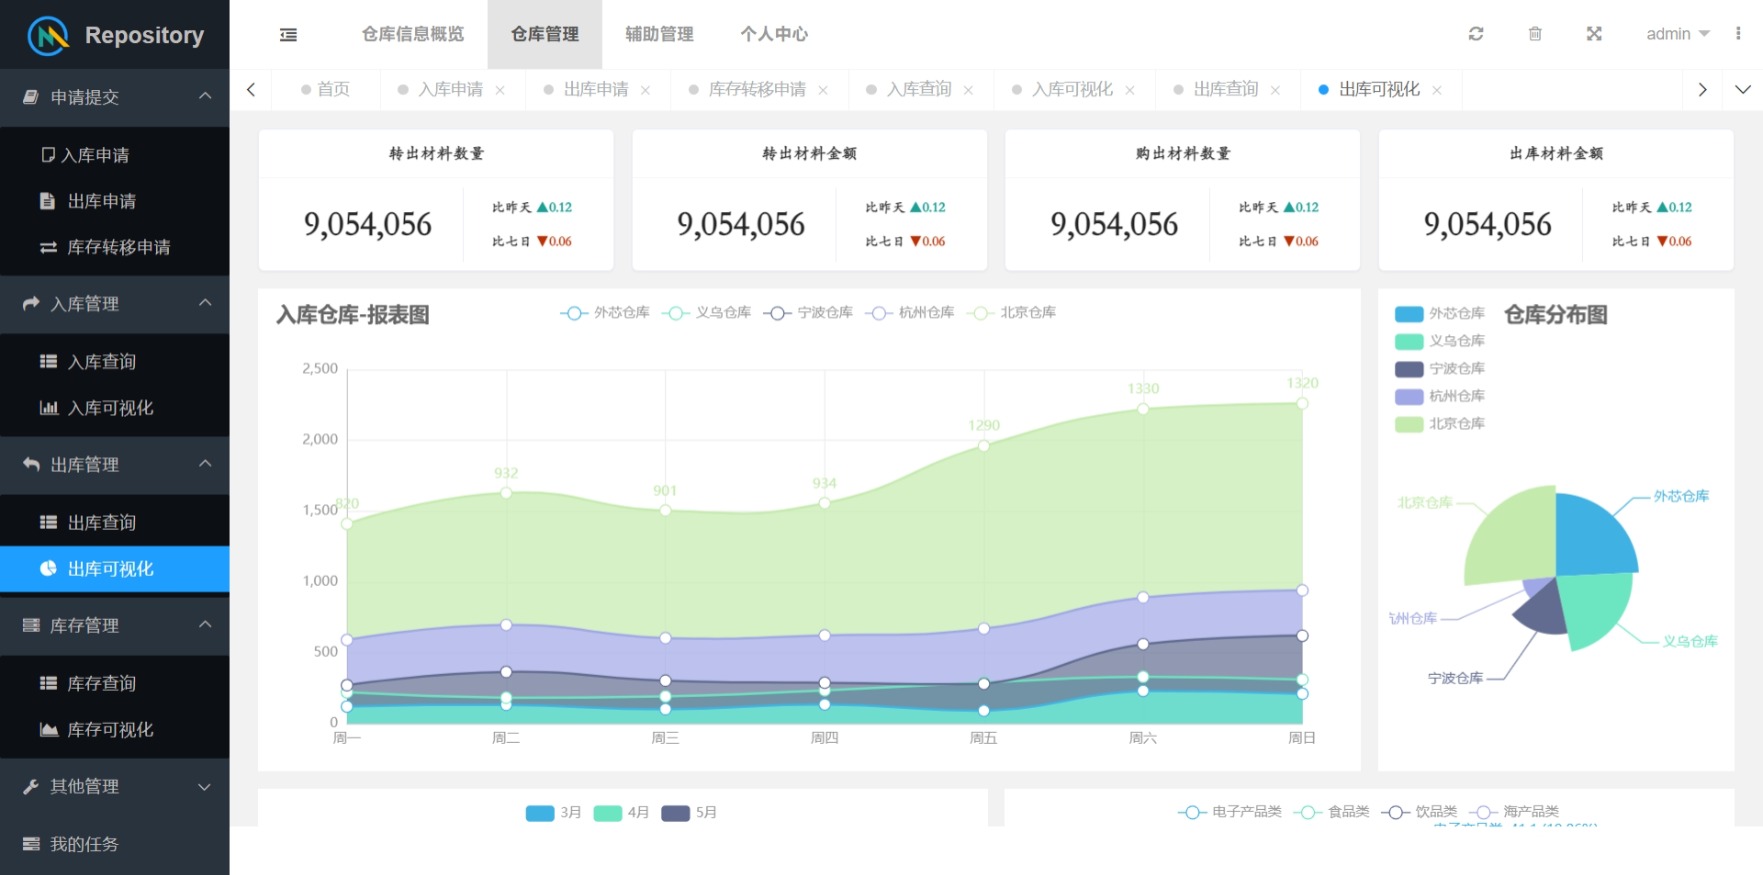Click the fullscreen expand icon
The width and height of the screenshot is (1763, 875).
coord(1594,34)
